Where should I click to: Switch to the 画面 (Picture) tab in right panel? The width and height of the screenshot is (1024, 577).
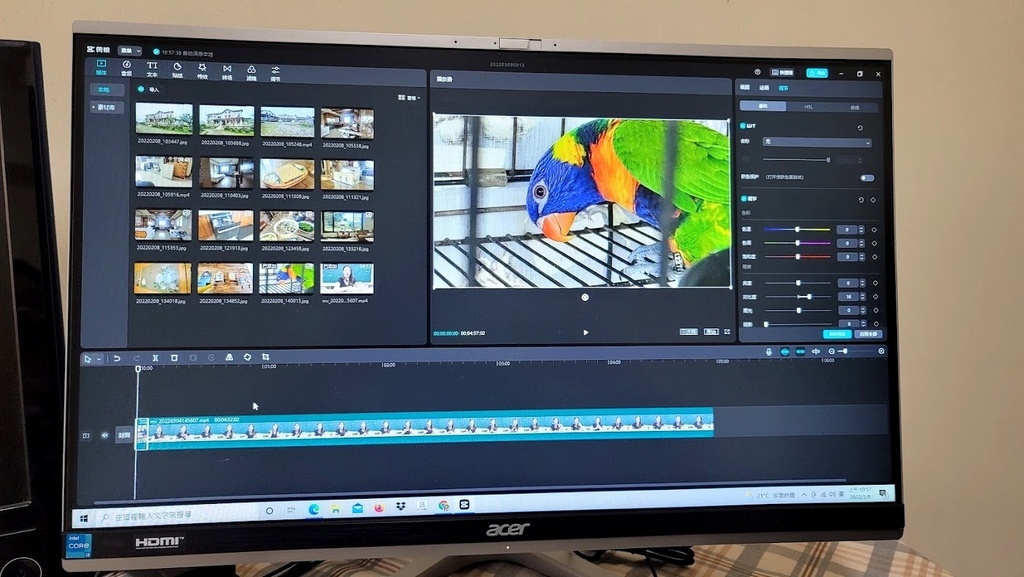click(745, 87)
